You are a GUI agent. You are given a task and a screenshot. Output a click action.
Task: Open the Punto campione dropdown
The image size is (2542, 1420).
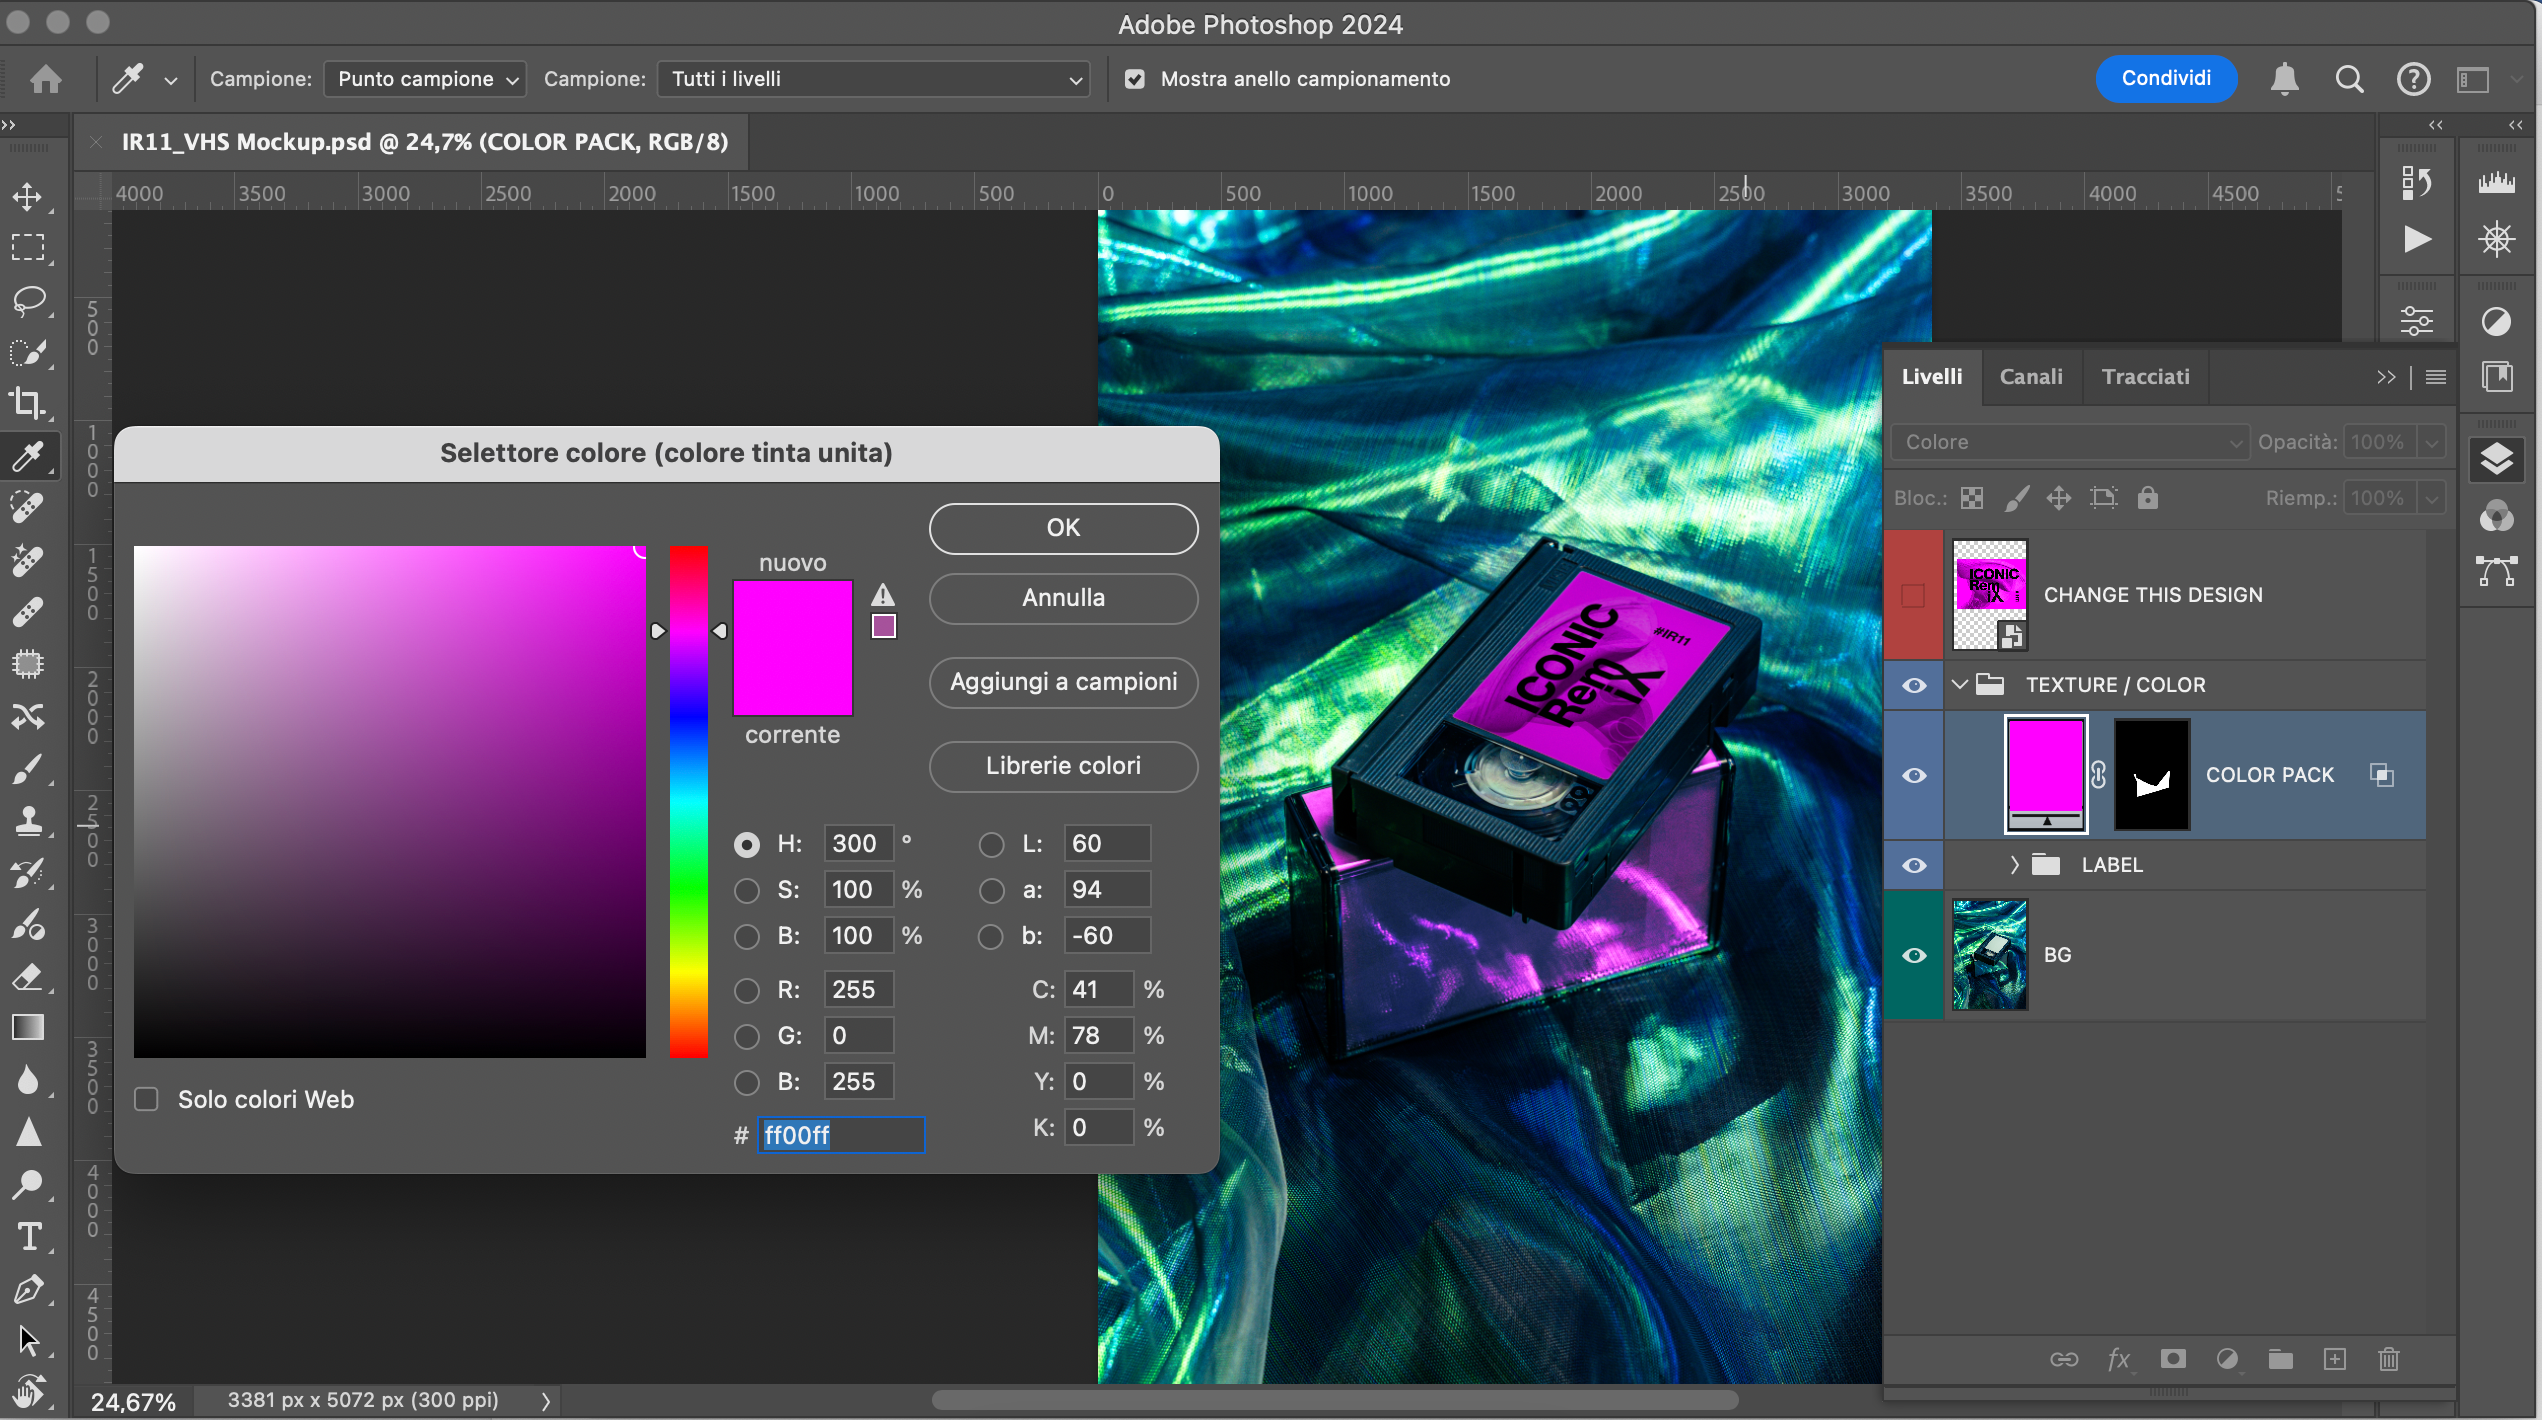tap(425, 79)
